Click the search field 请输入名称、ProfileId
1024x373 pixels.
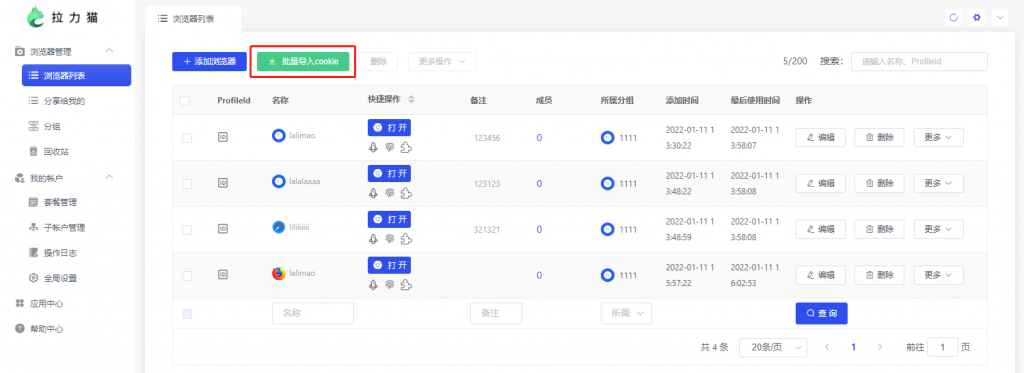pyautogui.click(x=920, y=61)
